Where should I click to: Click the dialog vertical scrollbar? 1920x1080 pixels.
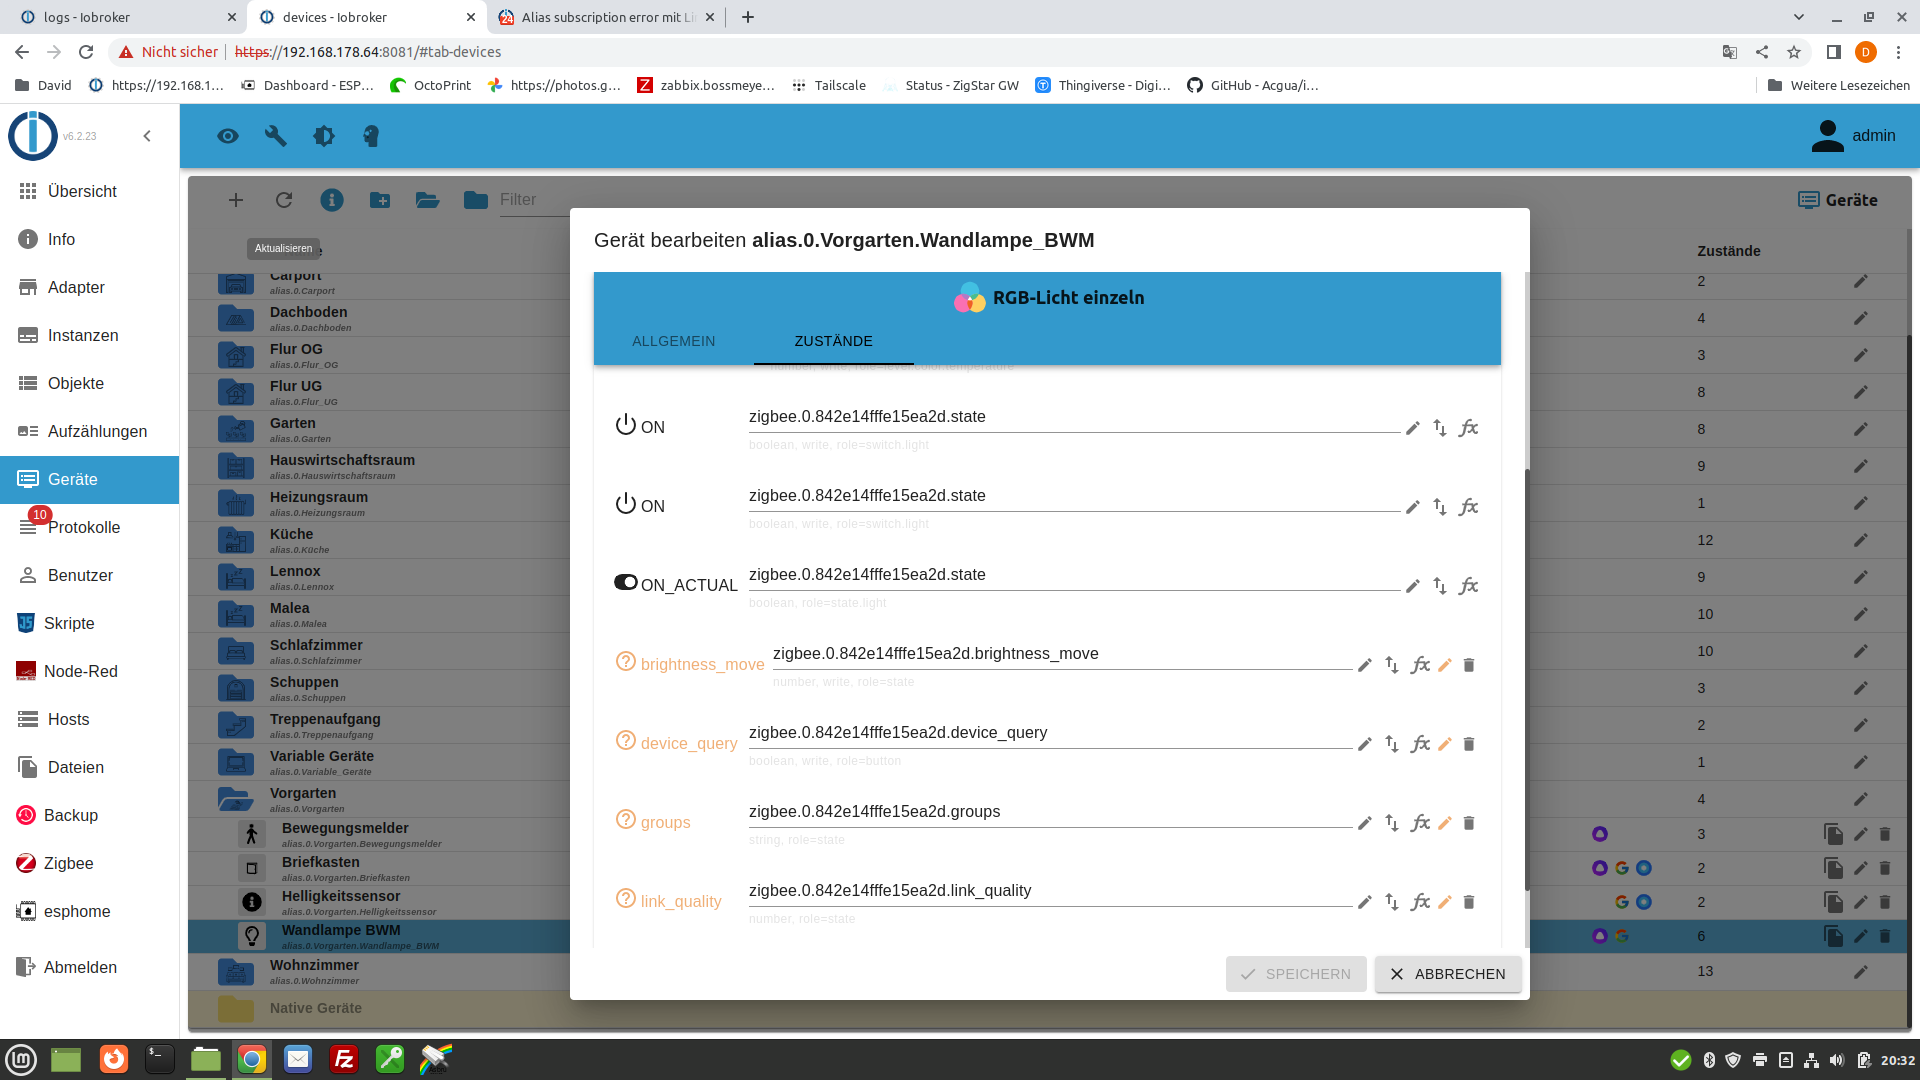pos(1526,680)
